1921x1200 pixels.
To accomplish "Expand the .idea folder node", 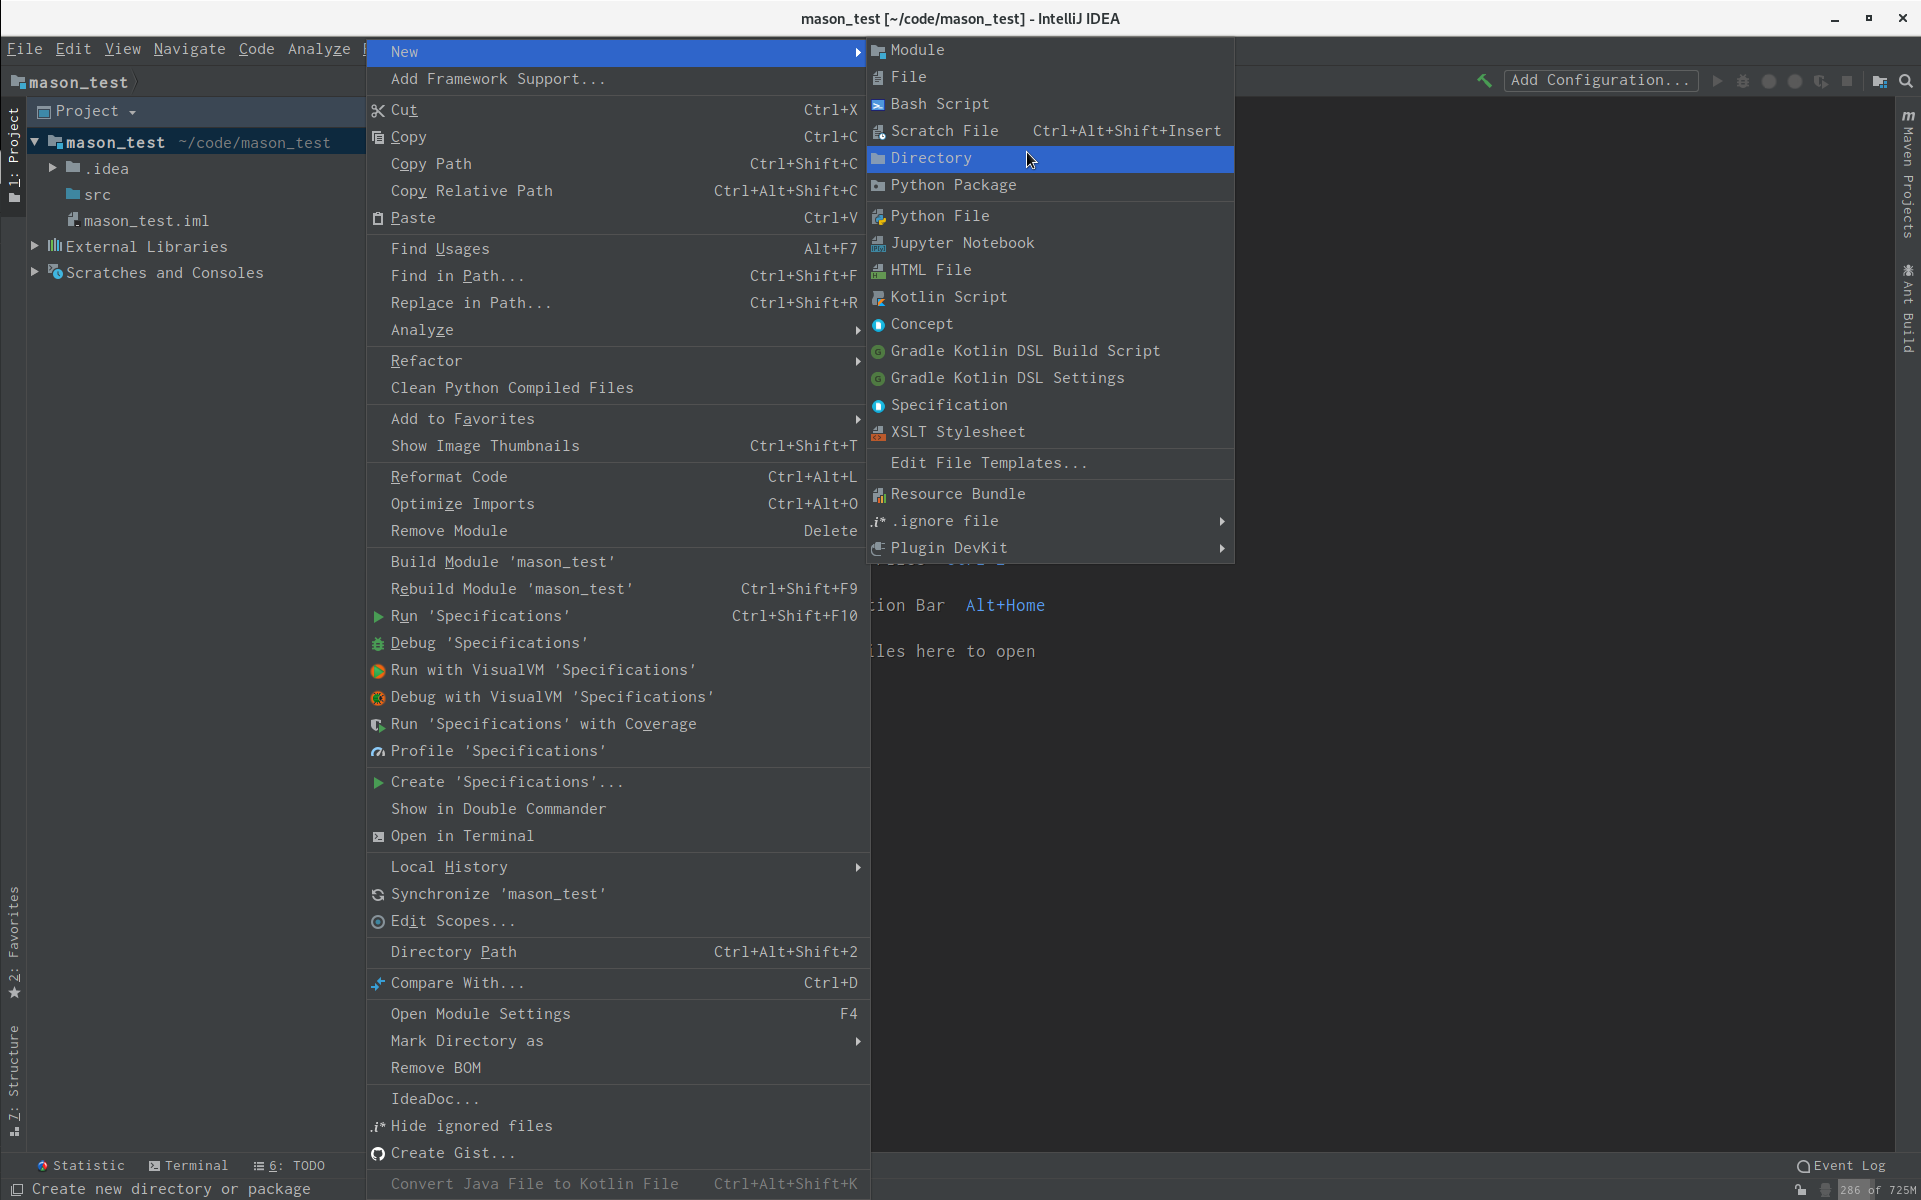I will pyautogui.click(x=53, y=169).
